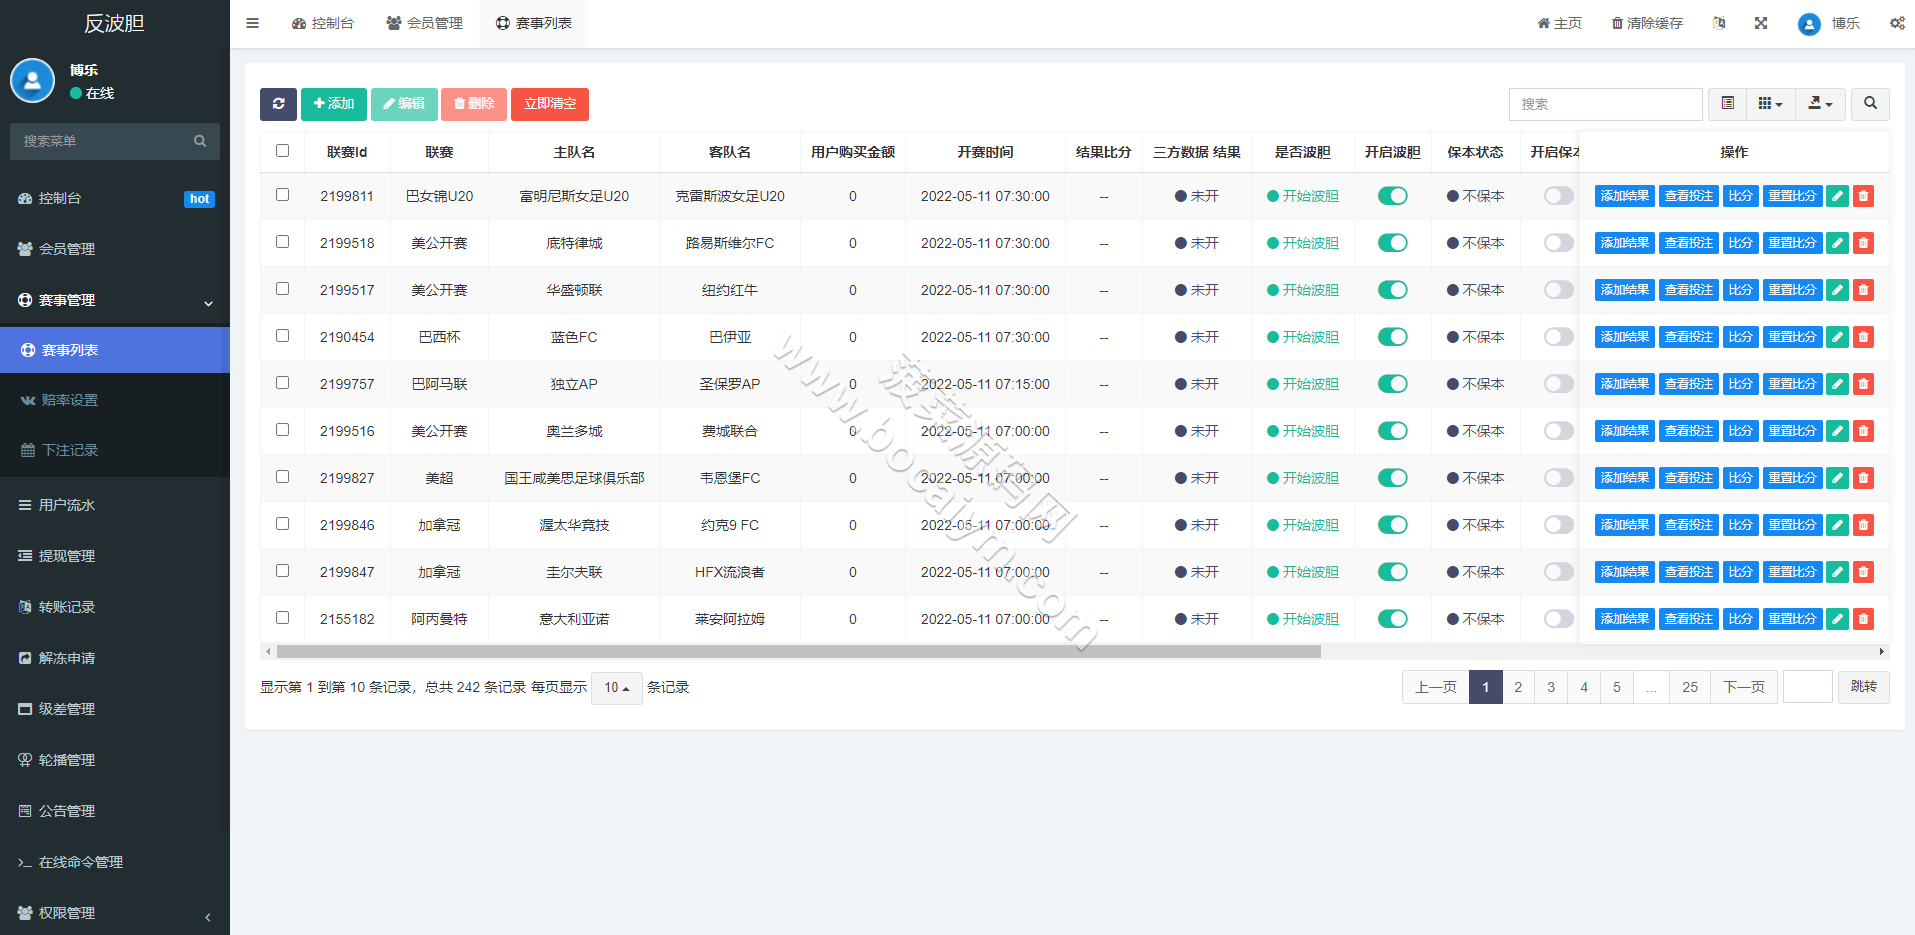Click the user avatar icon in header
Viewport: 1915px width, 935px height.
coord(1809,24)
